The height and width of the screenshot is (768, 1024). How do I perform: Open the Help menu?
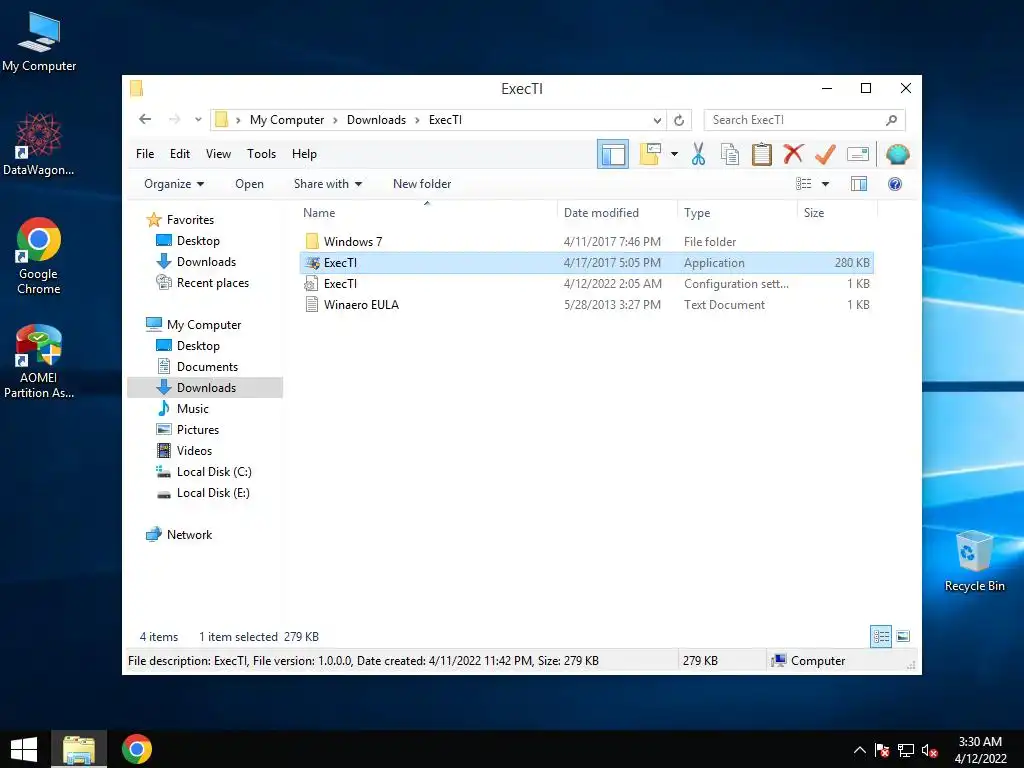tap(304, 154)
